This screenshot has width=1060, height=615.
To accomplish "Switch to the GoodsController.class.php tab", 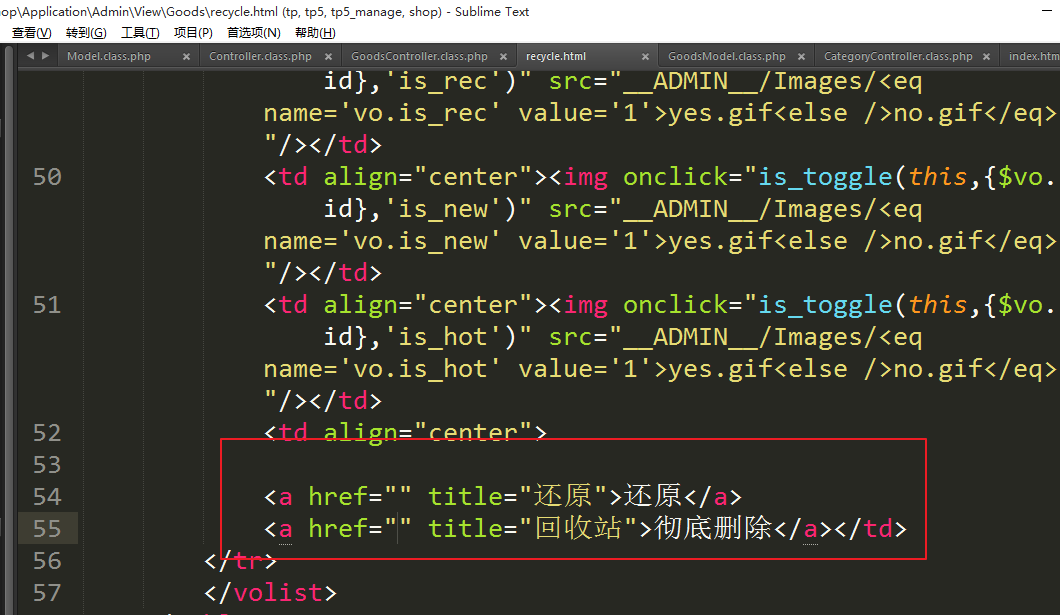I will [x=419, y=57].
